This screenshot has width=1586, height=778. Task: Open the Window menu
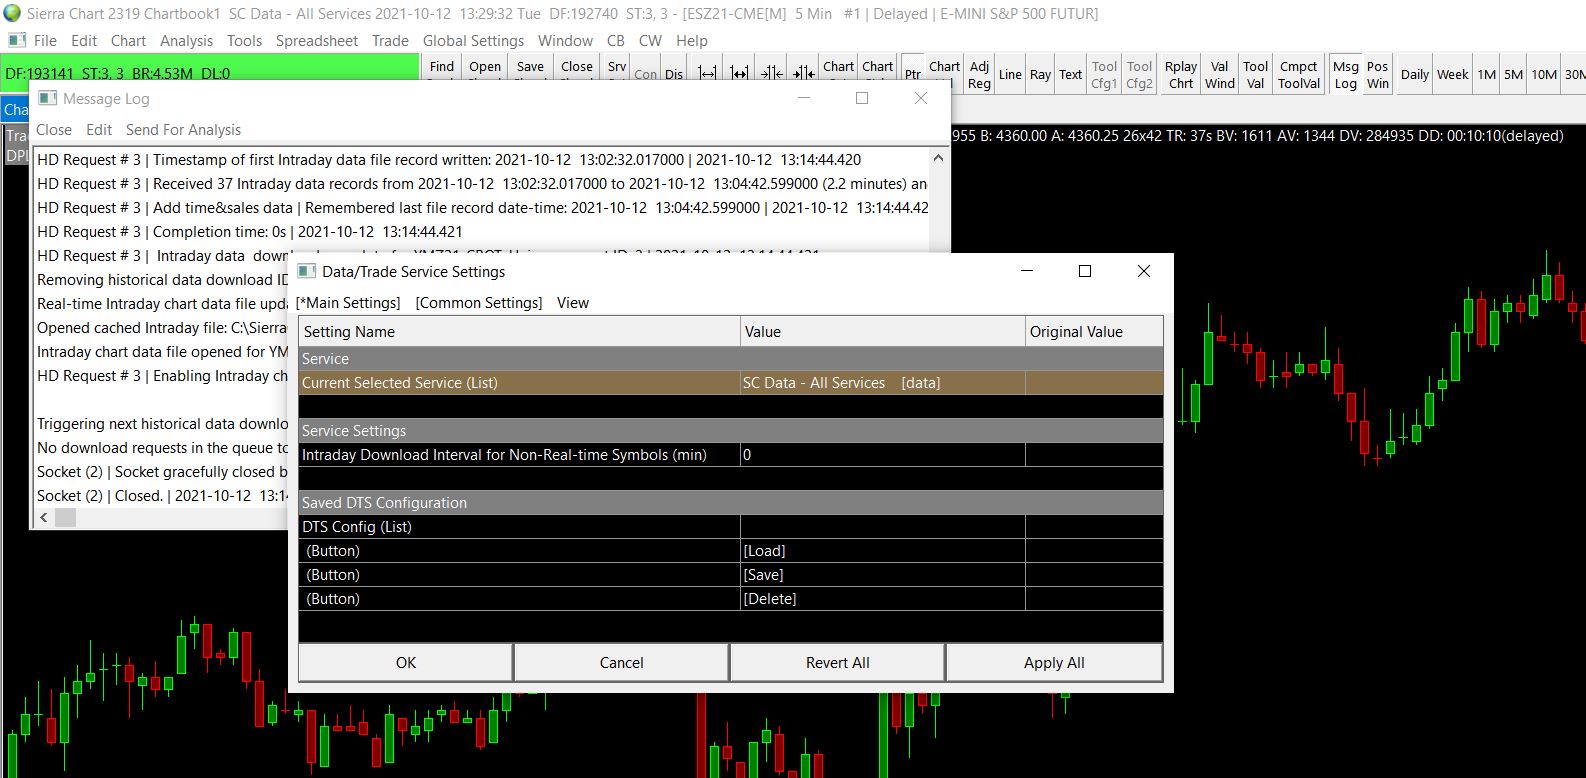coord(565,41)
